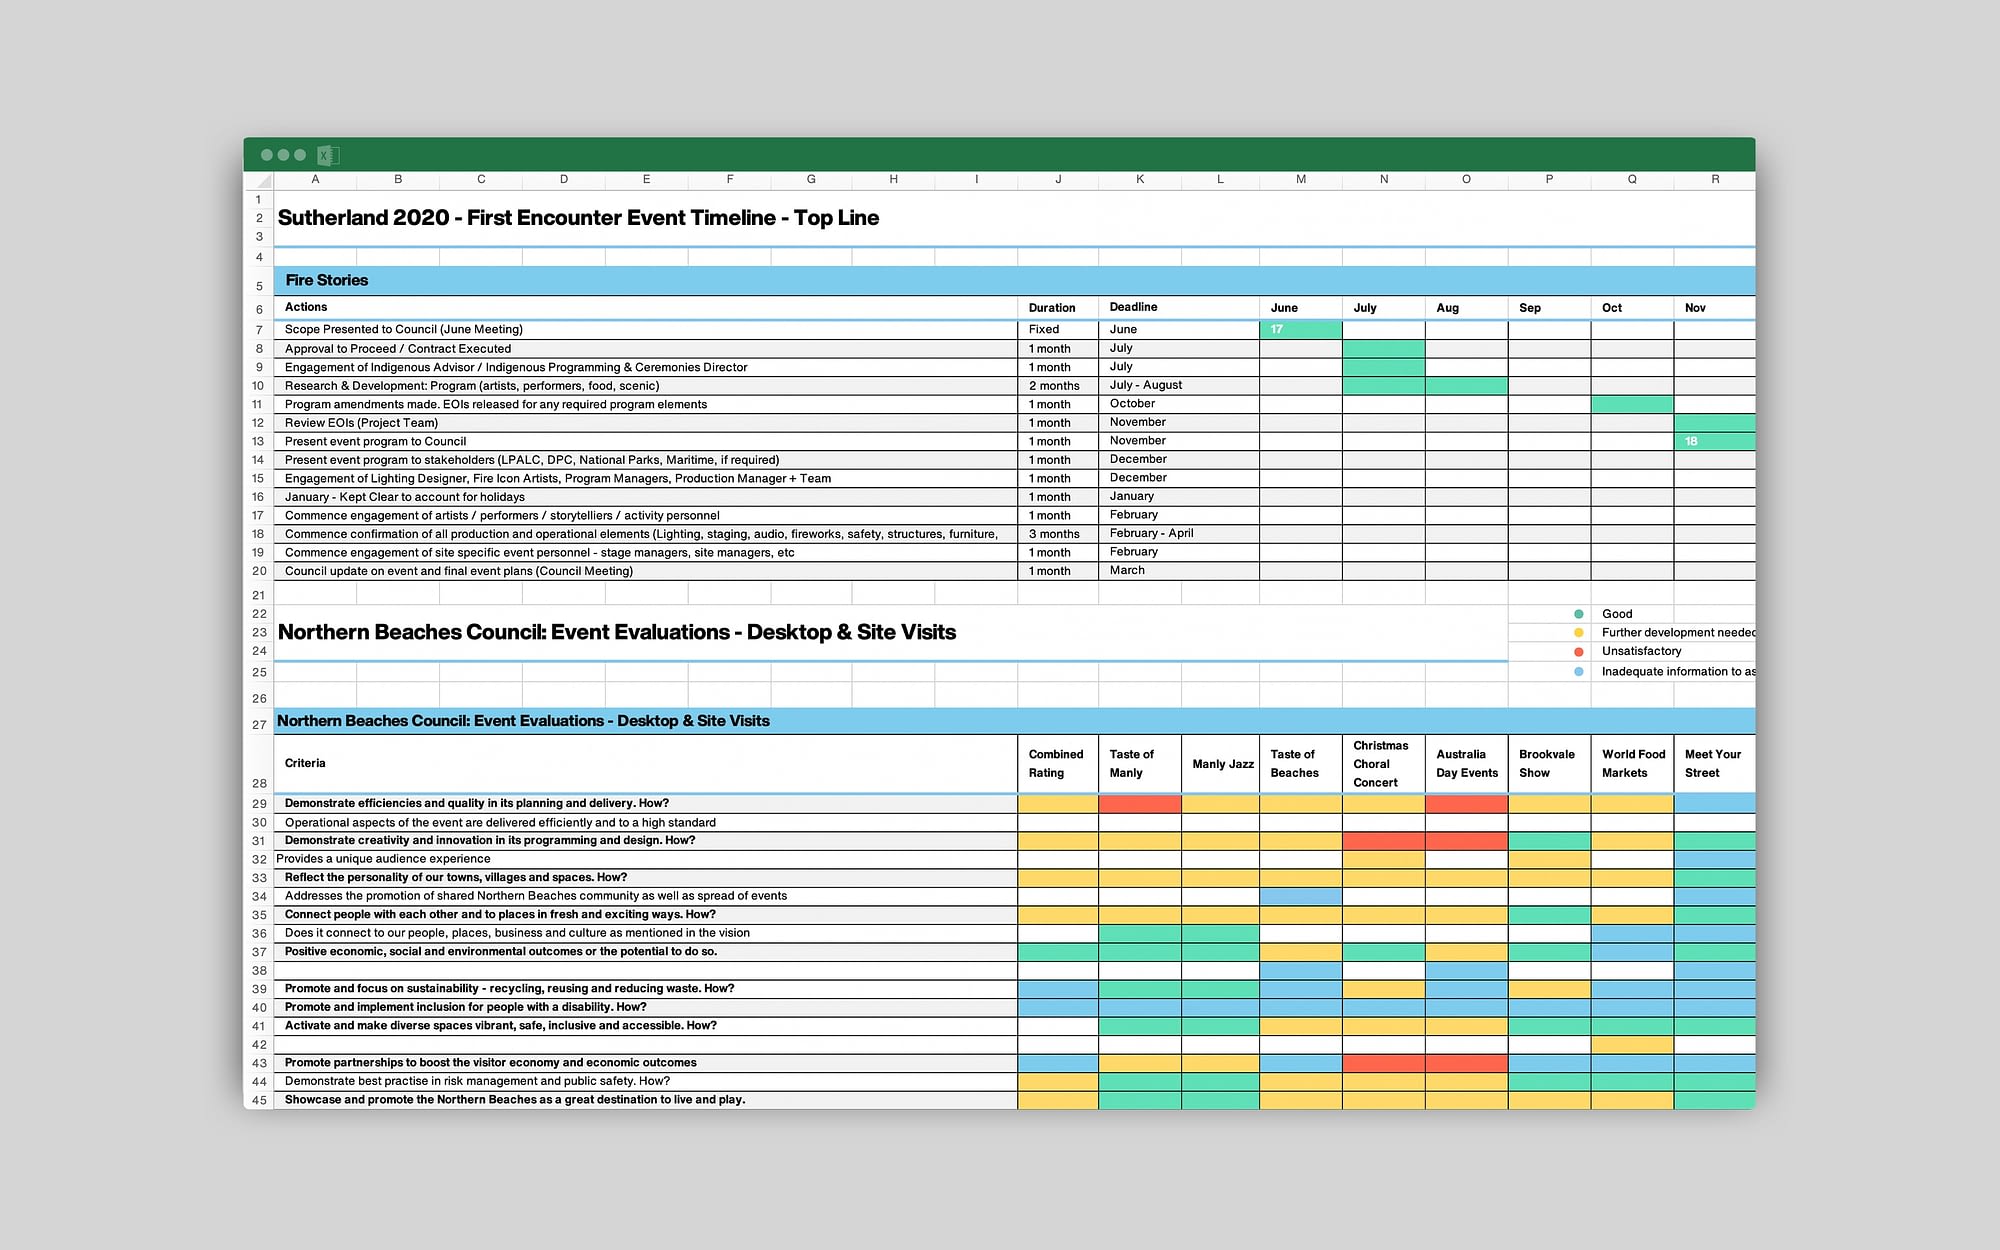Screen dimensions: 2000x1250
Task: Click the Duration column heading
Action: coord(1052,308)
